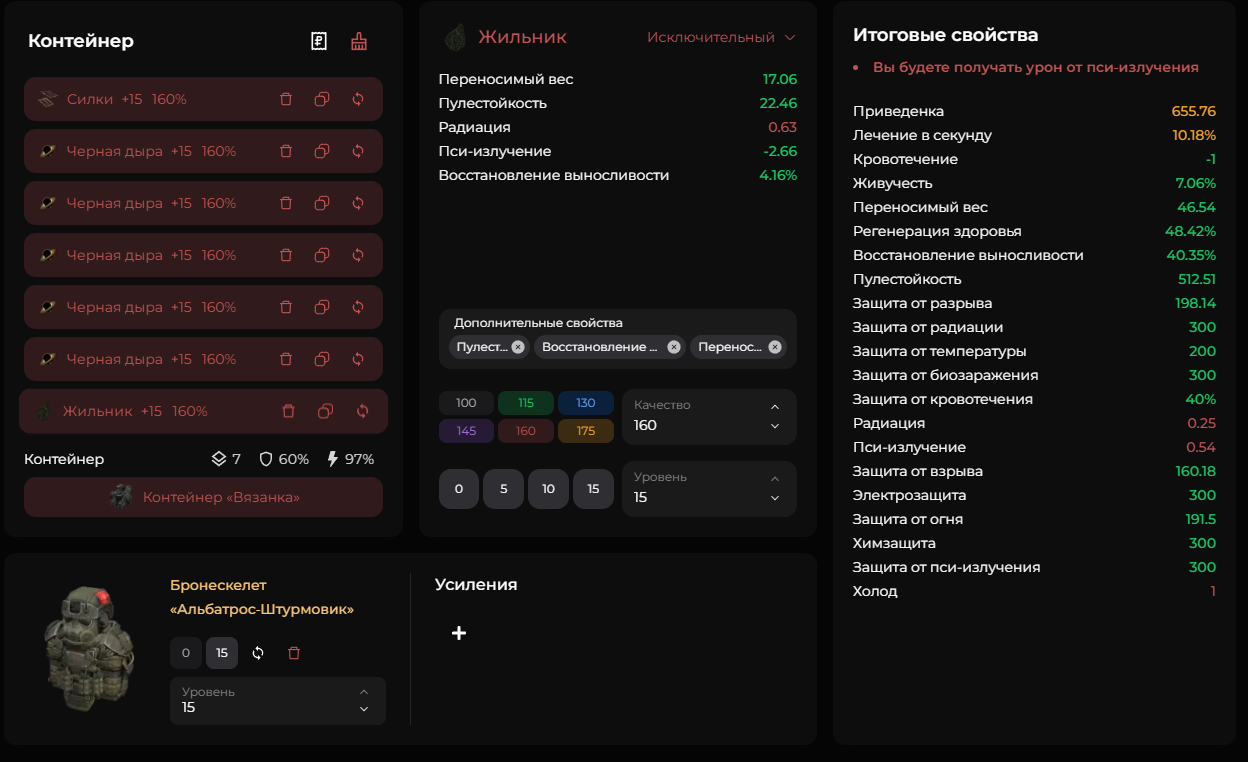Viewport: 1248px width, 762px height.
Task: Add an enhancement with the plus under Усиления
Action: 459,633
